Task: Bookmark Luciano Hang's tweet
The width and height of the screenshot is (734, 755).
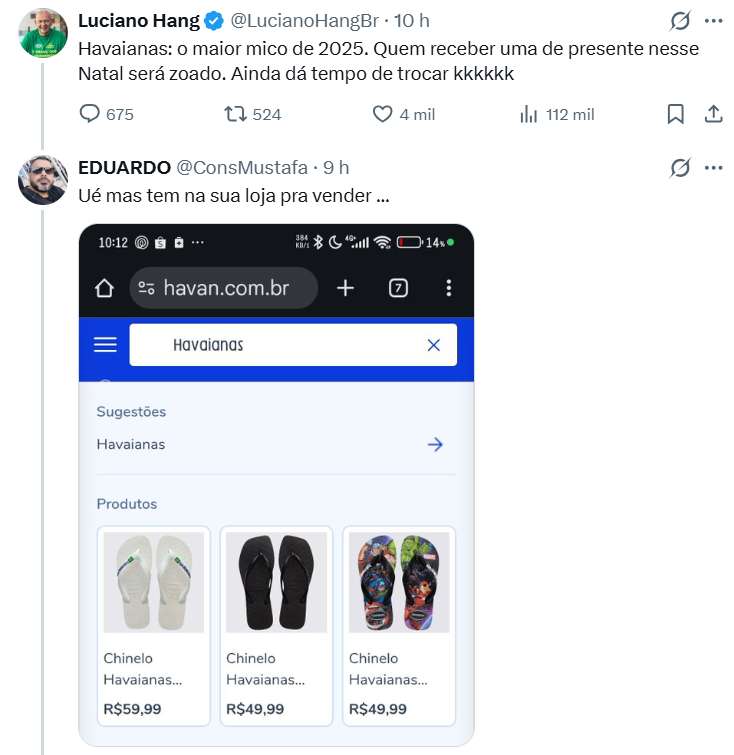Action: point(676,114)
